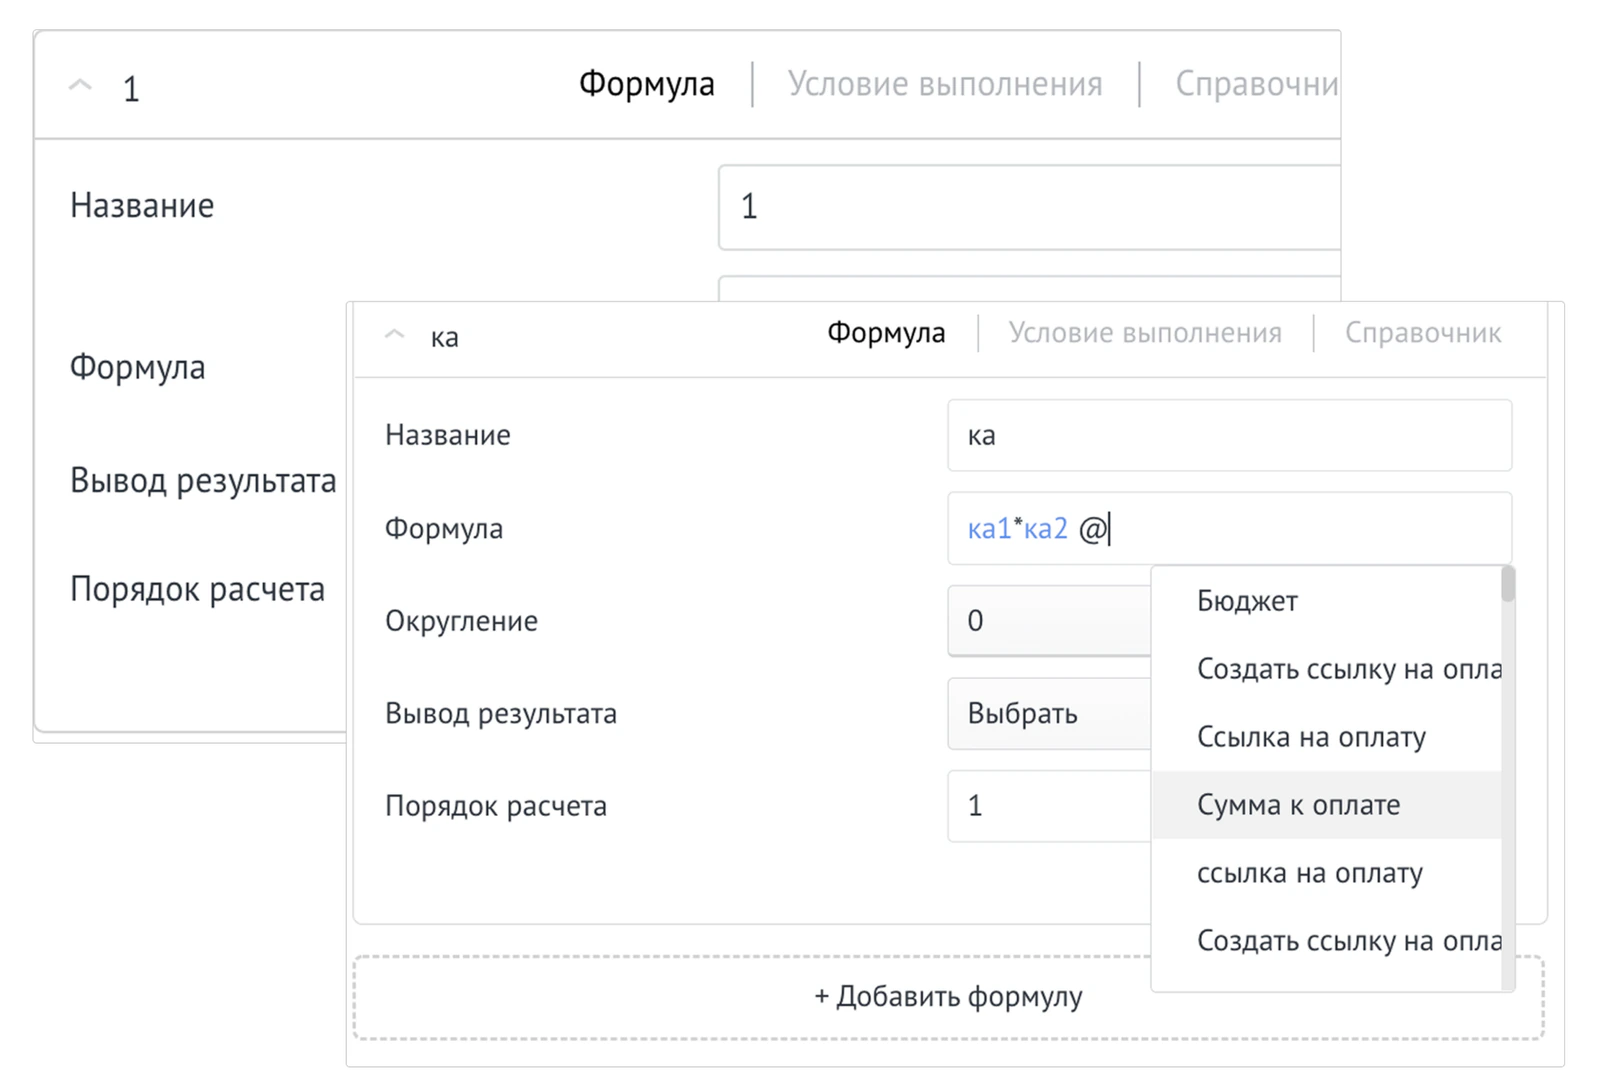Screen dimensions: 1600x1092
Task: Click the suggestion list scrollbar thumb
Action: (x=1508, y=584)
